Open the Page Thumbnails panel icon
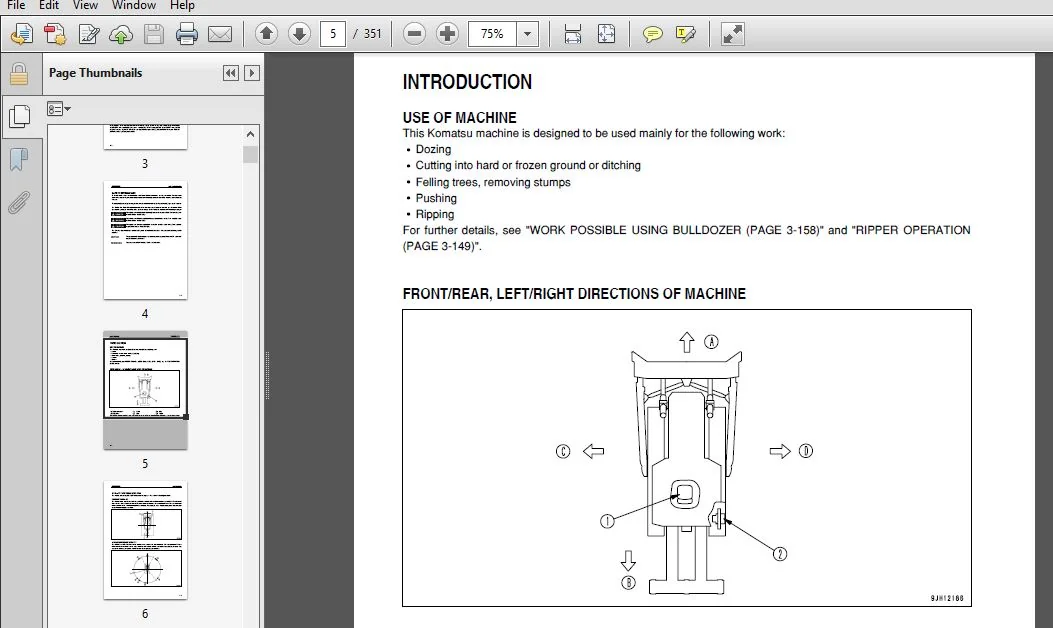1053x628 pixels. point(20,116)
